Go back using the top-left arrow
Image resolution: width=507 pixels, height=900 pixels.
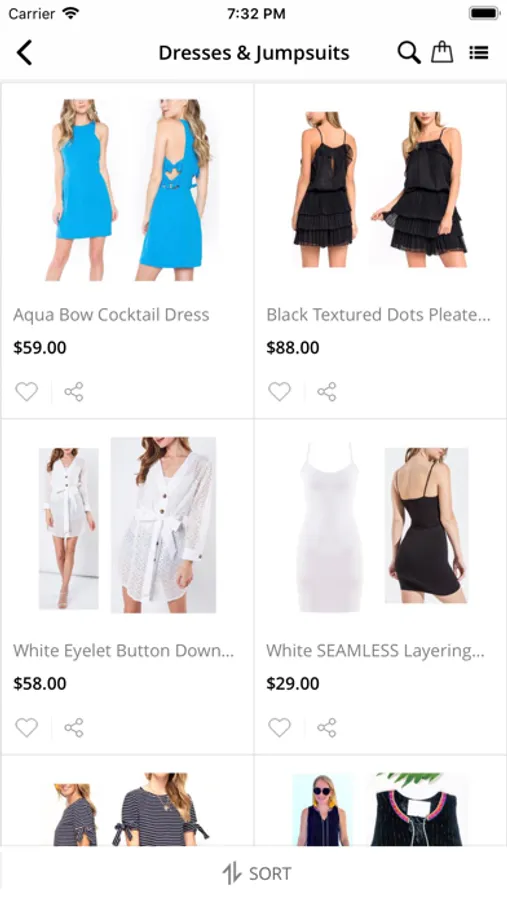tap(24, 53)
